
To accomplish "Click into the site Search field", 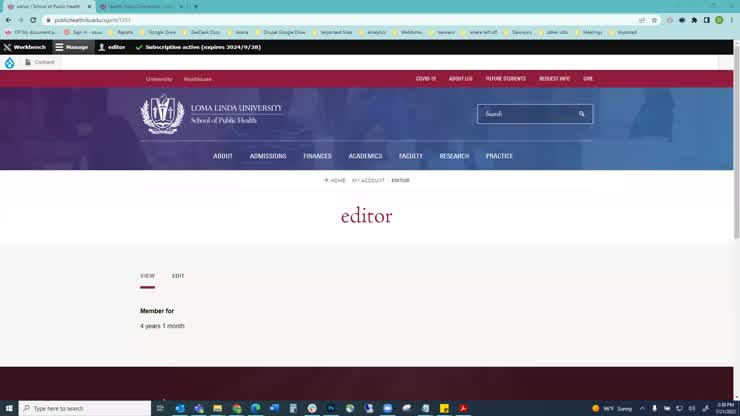I will tap(525, 114).
